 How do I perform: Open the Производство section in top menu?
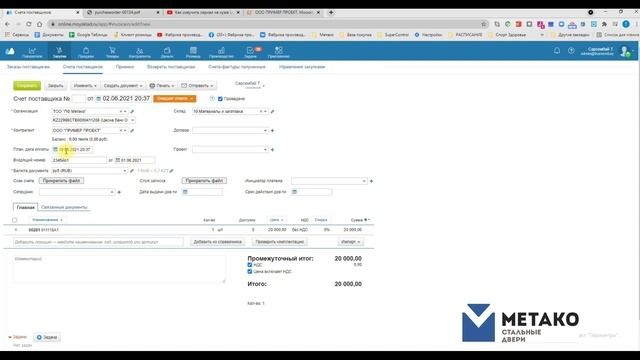pyautogui.click(x=221, y=52)
